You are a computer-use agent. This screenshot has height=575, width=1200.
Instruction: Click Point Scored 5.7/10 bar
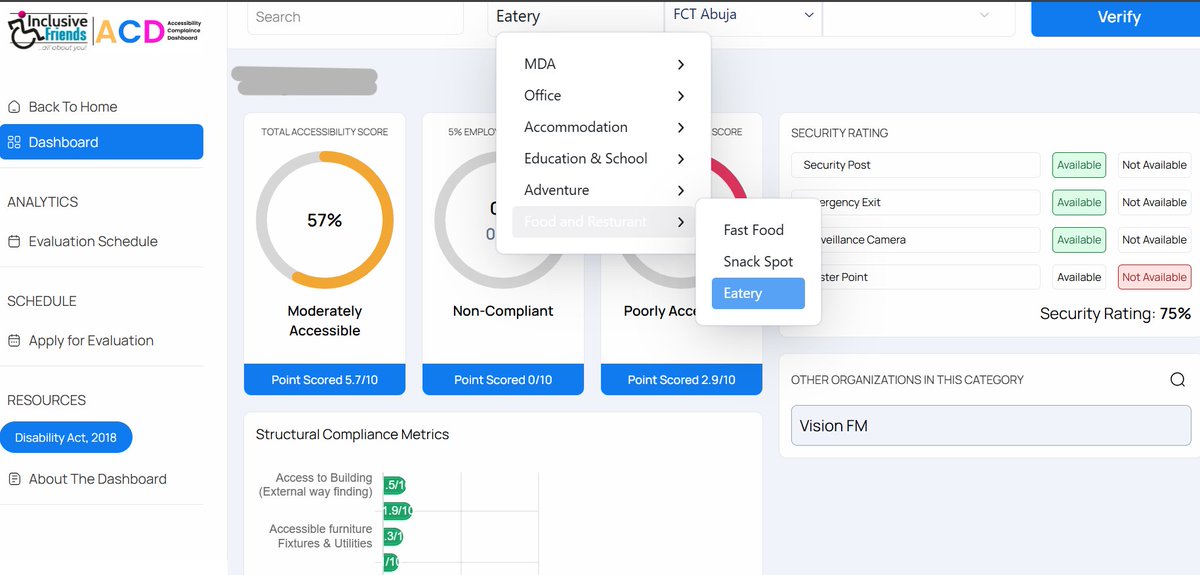(x=325, y=380)
